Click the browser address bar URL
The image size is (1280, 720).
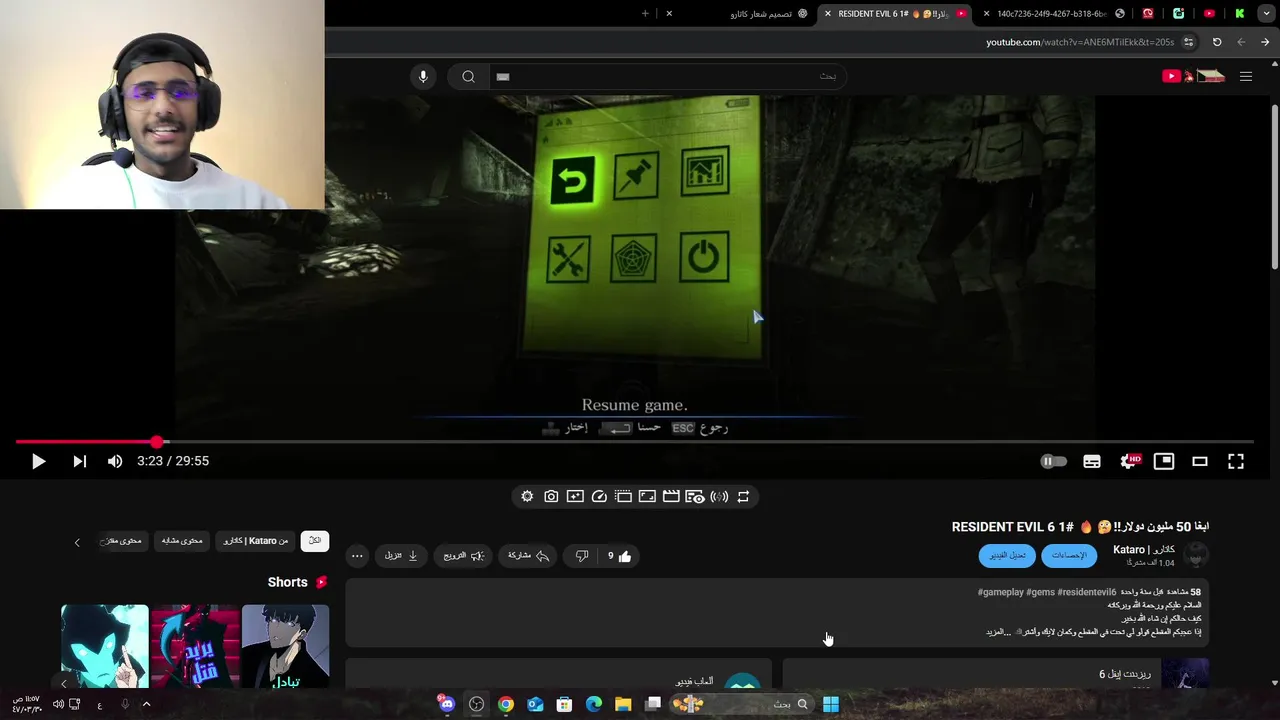[x=1079, y=42]
